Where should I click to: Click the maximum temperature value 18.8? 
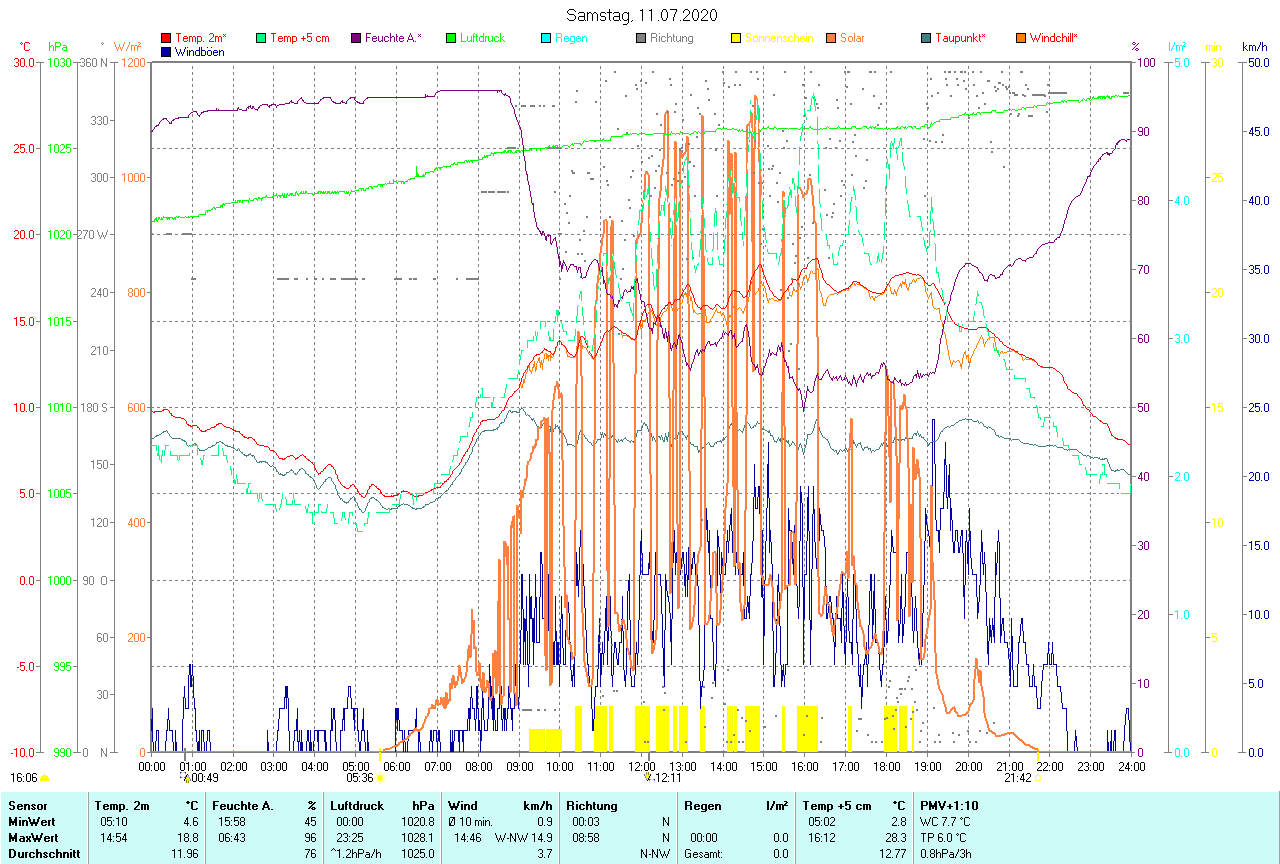point(189,838)
